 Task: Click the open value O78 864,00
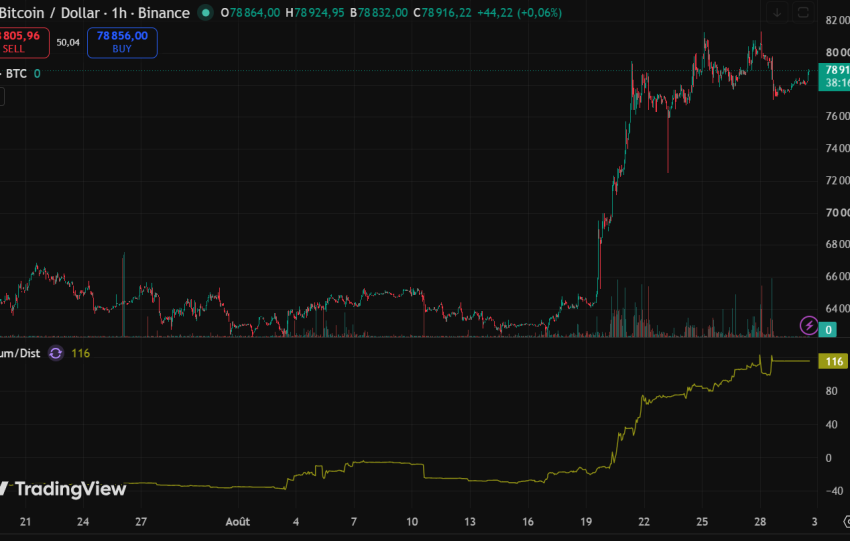[x=250, y=12]
